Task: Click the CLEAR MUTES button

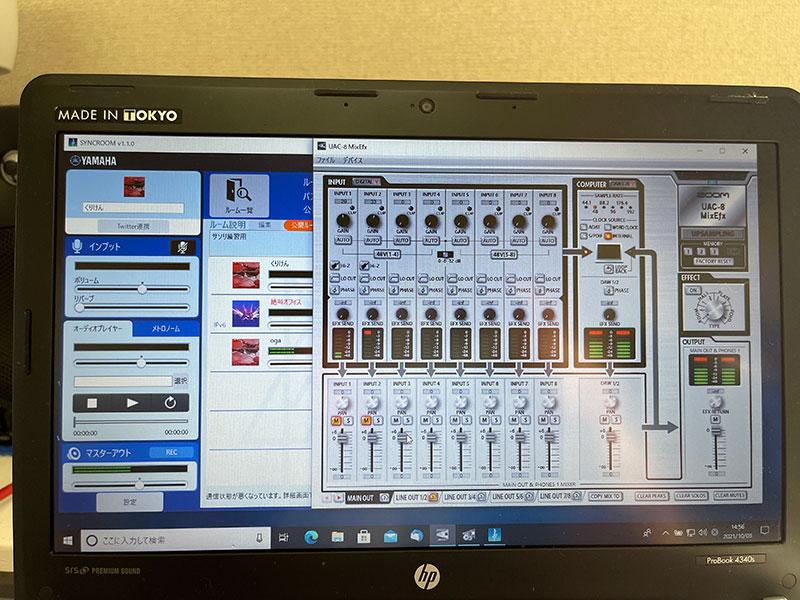Action: coord(730,495)
